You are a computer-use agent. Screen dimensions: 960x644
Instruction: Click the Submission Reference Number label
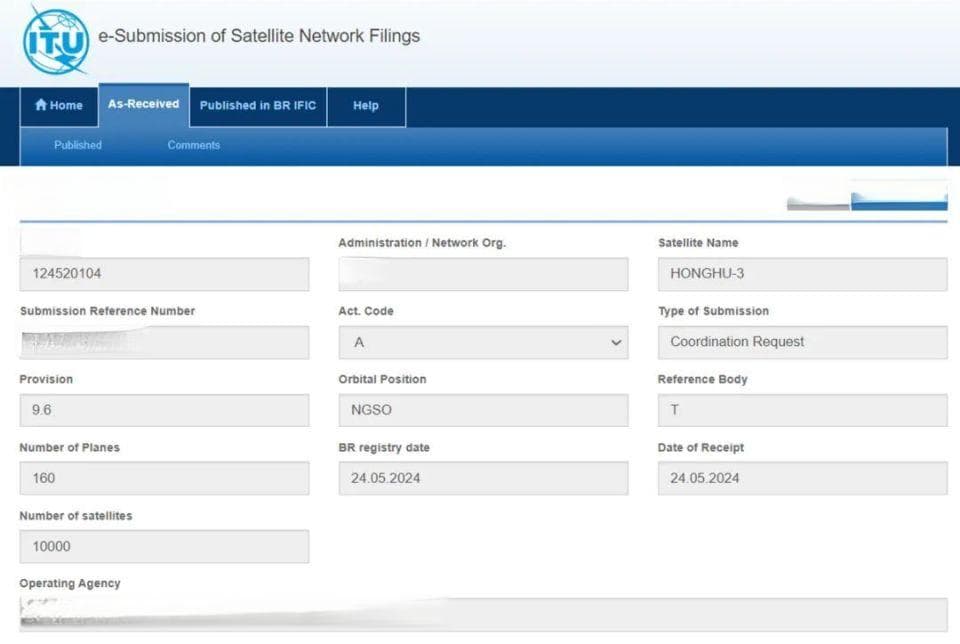click(107, 311)
